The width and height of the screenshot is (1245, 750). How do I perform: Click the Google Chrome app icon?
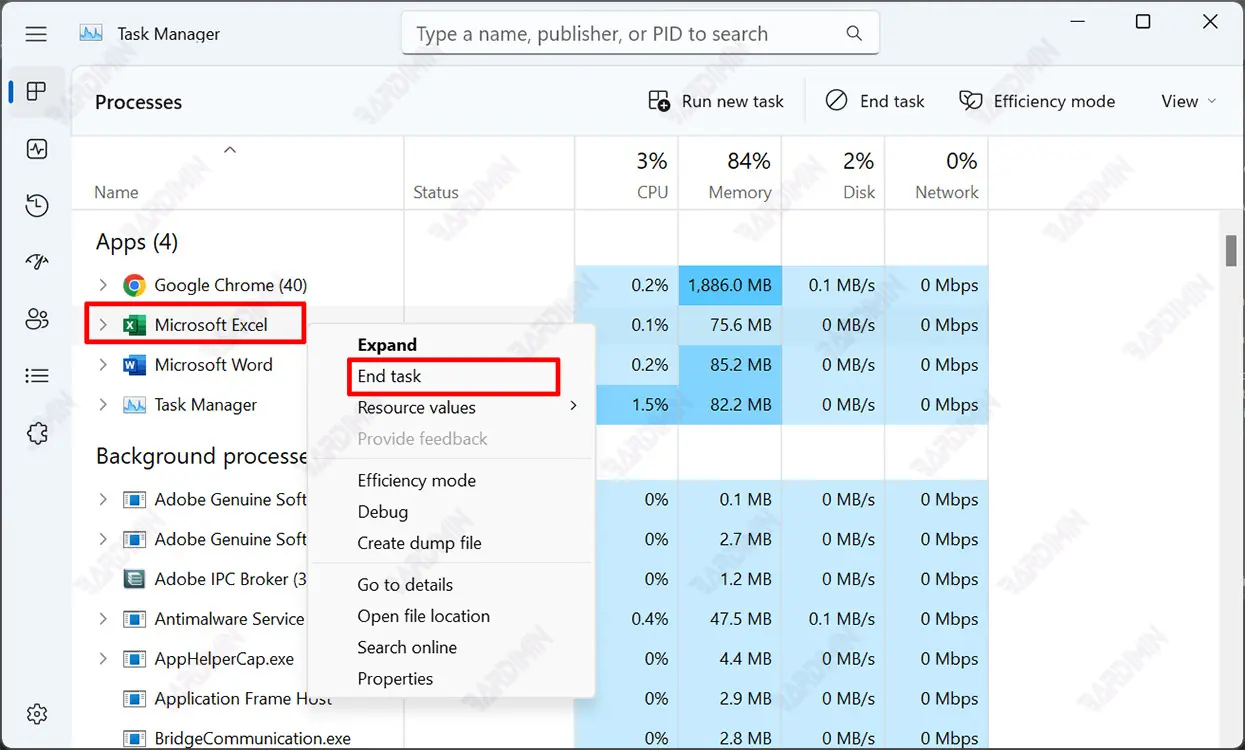[x=134, y=286]
